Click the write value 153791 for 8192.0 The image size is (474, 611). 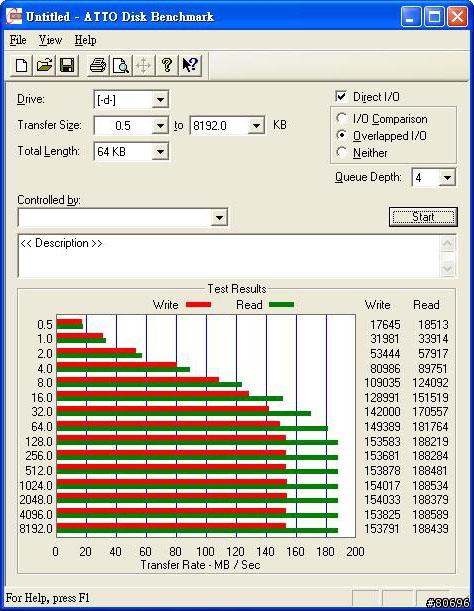(382, 529)
